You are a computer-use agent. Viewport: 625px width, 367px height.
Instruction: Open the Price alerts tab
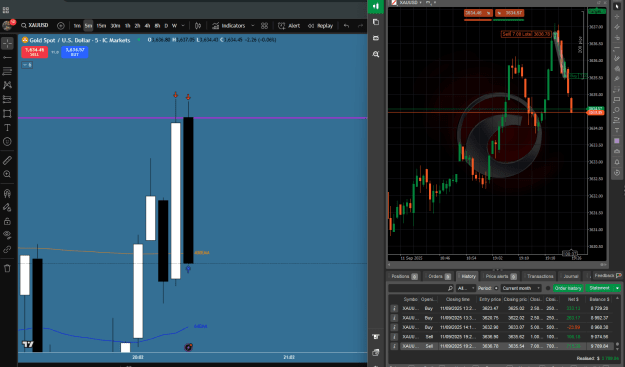501,276
